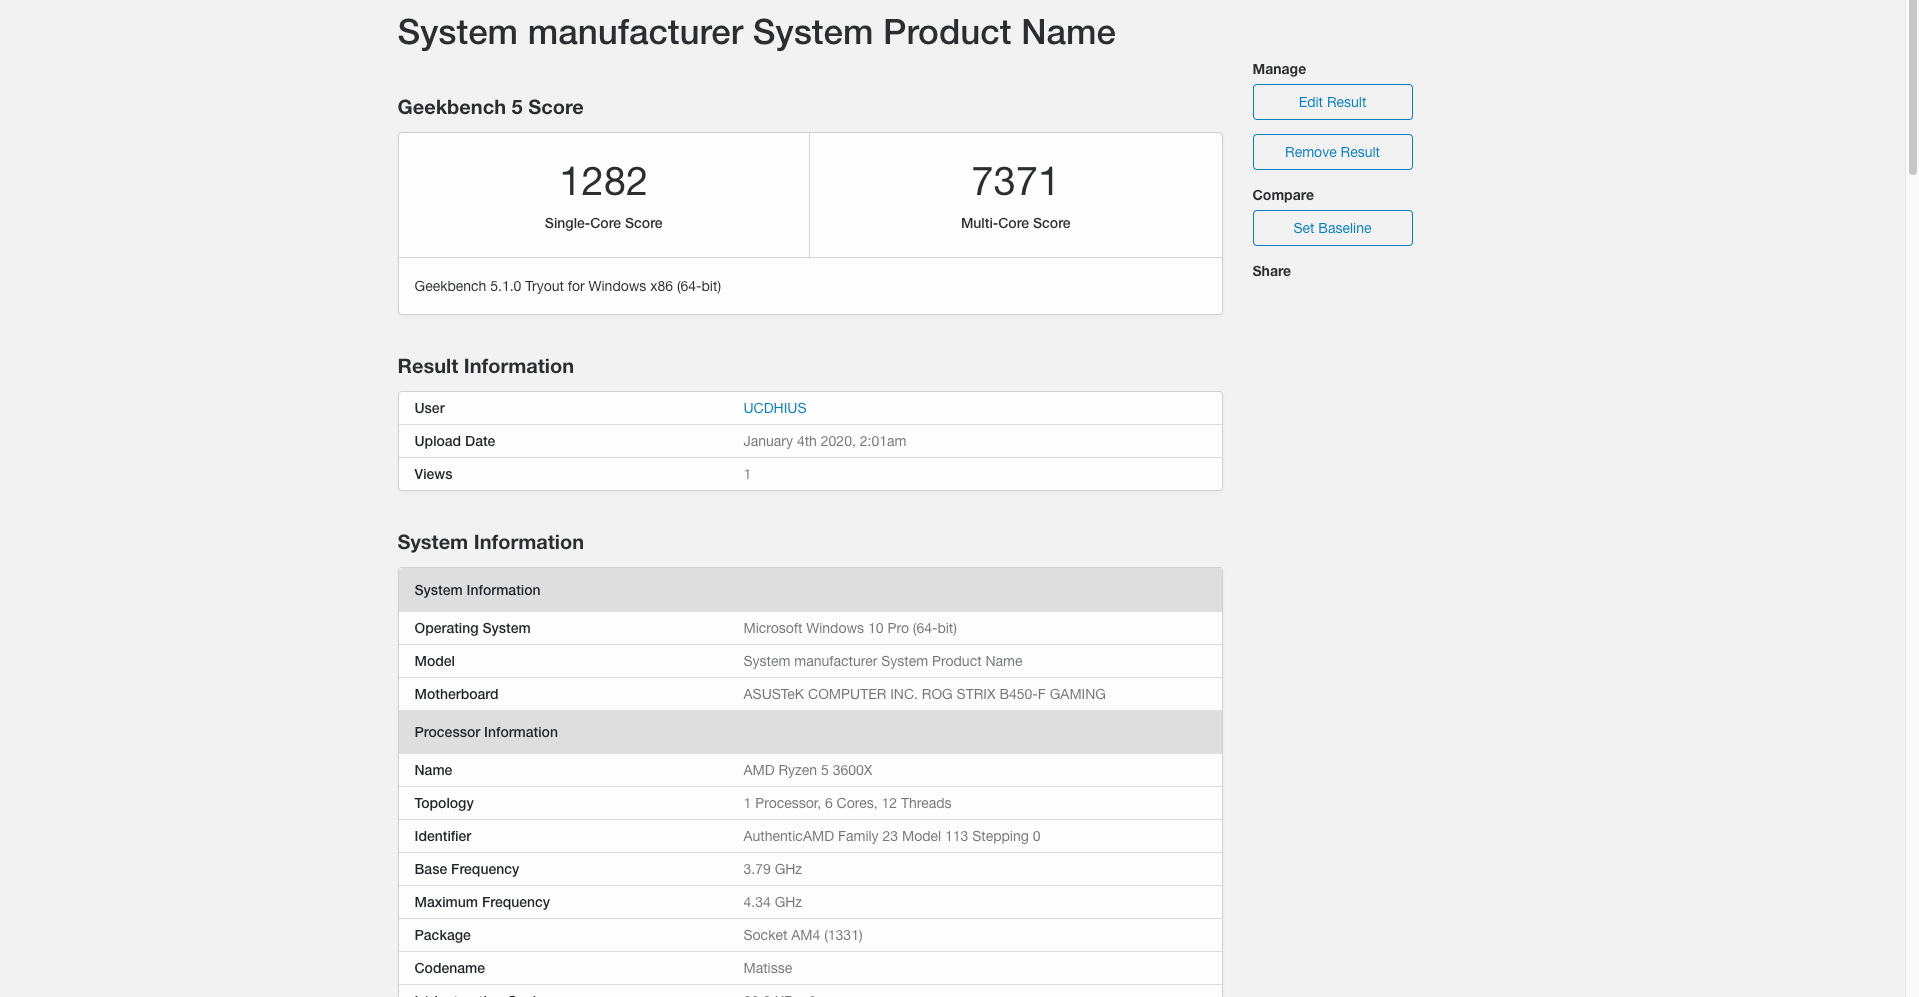Click the Views count value
The height and width of the screenshot is (997, 1919).
coord(747,474)
